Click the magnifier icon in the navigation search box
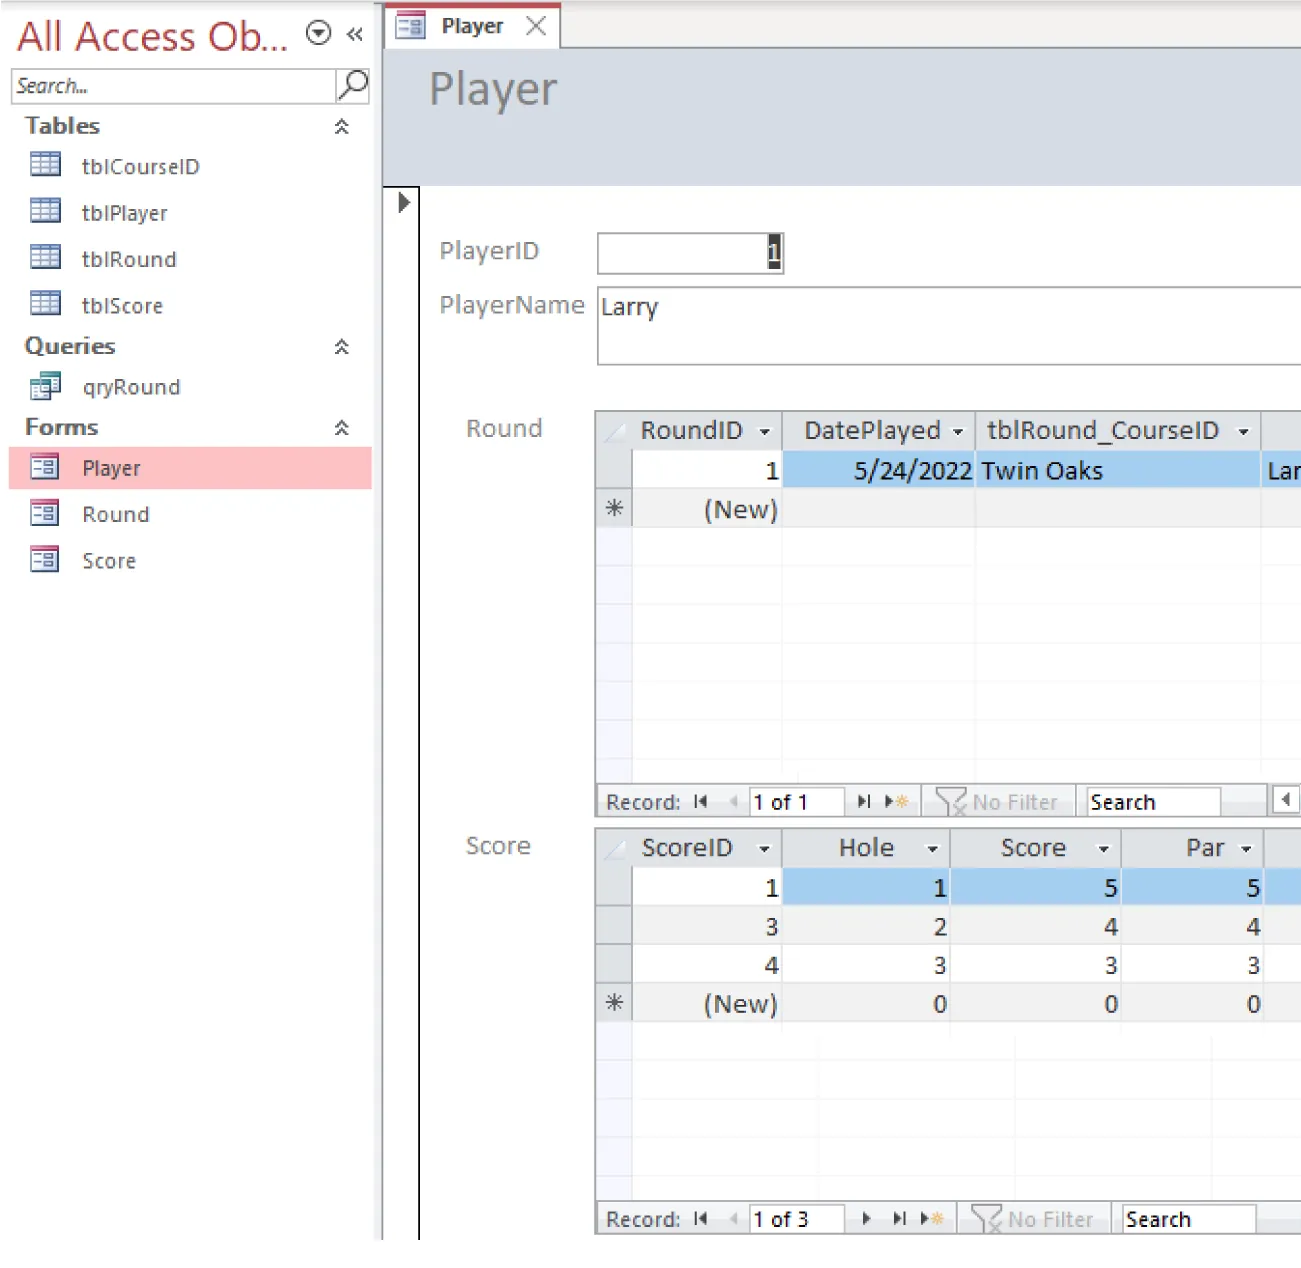Image resolution: width=1301 pixels, height=1268 pixels. pyautogui.click(x=352, y=85)
